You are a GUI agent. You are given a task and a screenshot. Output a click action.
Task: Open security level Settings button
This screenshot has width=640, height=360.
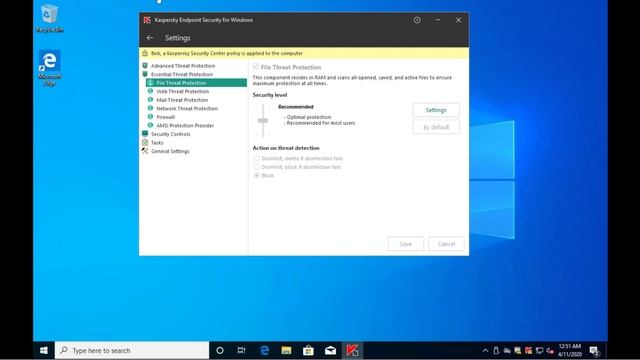point(436,110)
